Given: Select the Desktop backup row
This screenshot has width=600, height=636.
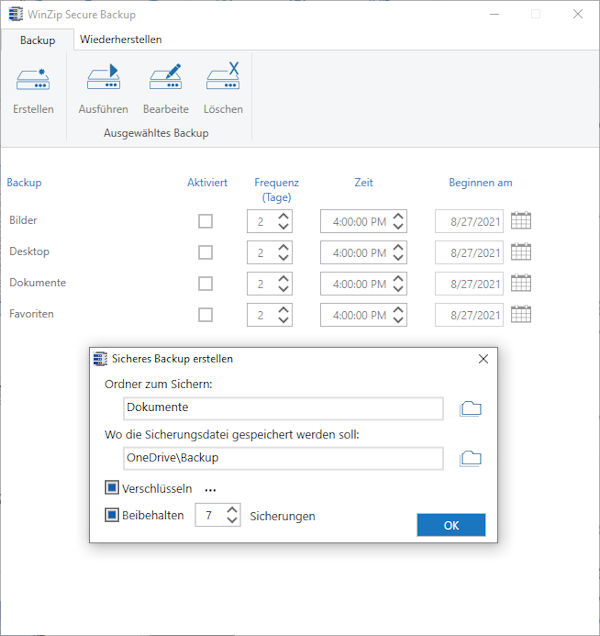Looking at the screenshot, I should (x=29, y=251).
